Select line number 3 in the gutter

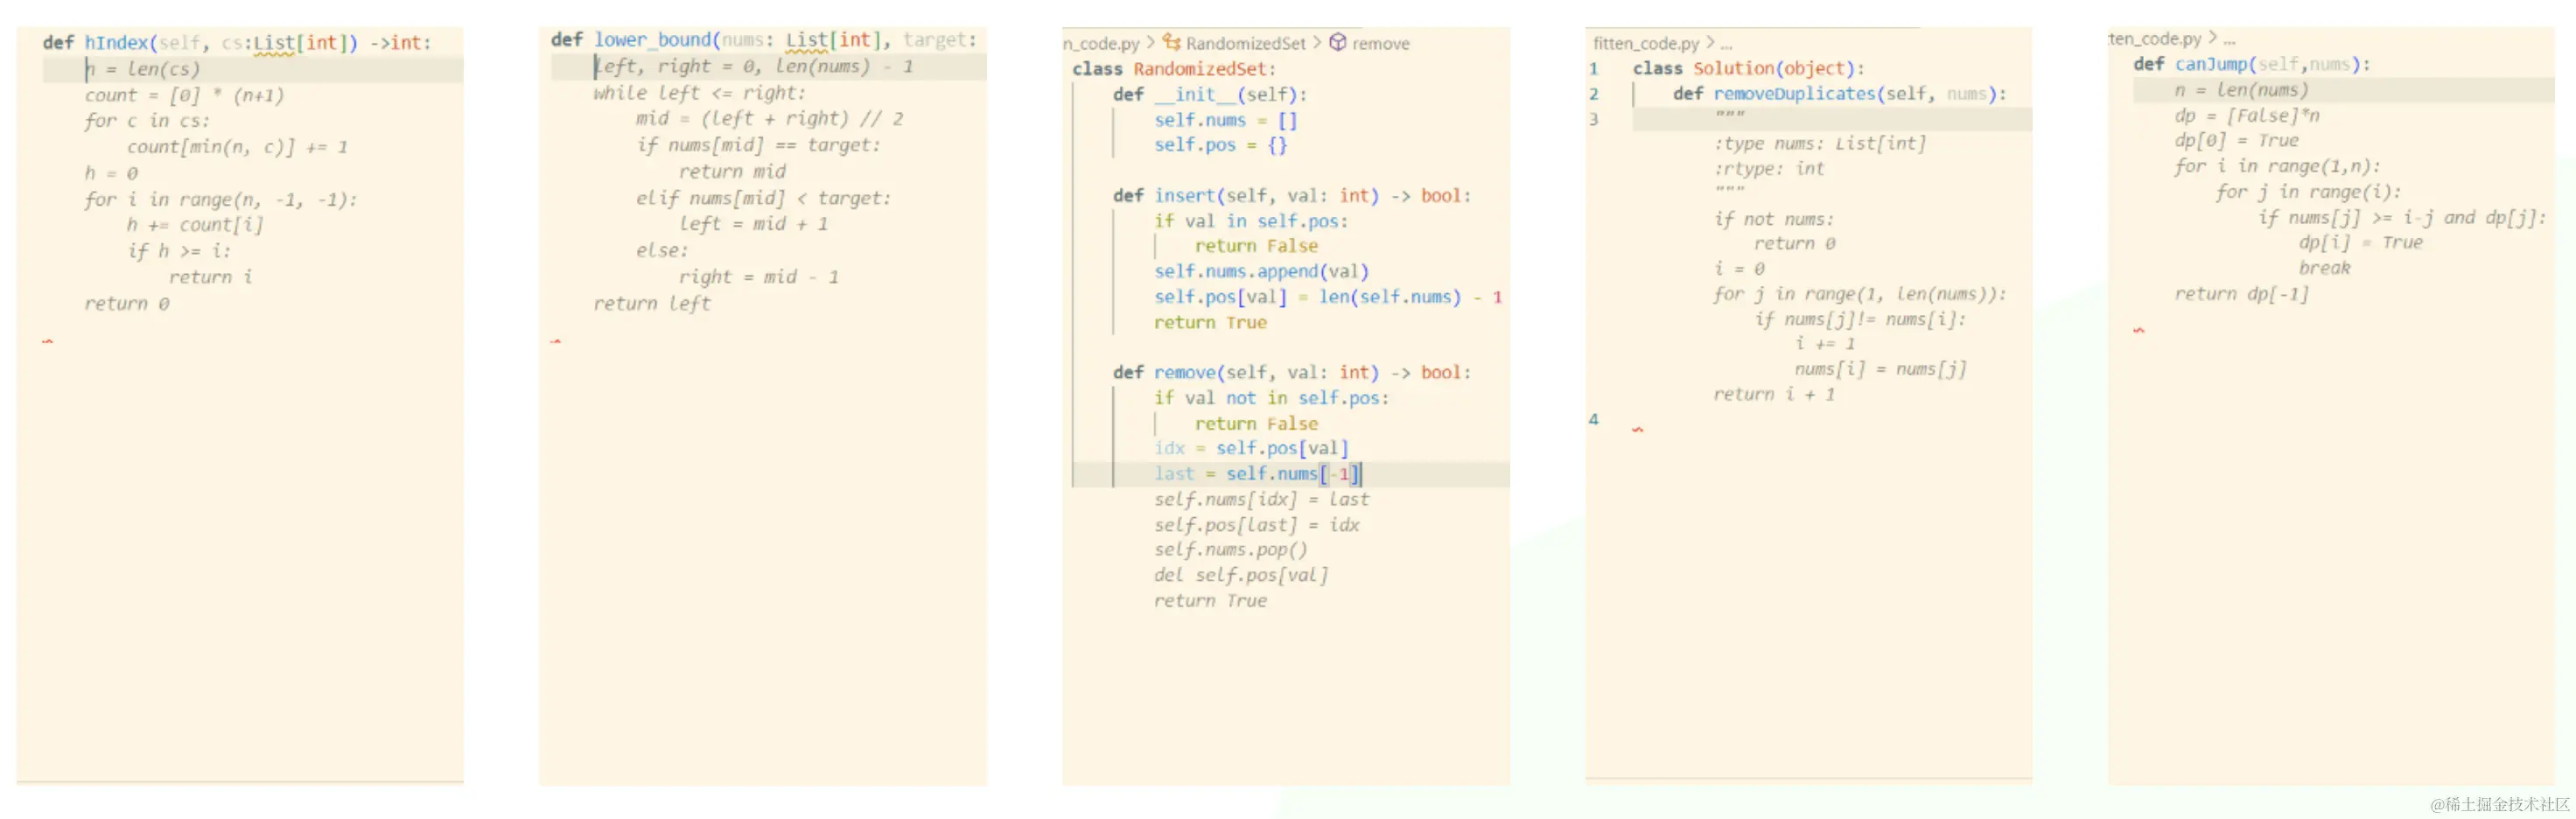tap(1593, 119)
